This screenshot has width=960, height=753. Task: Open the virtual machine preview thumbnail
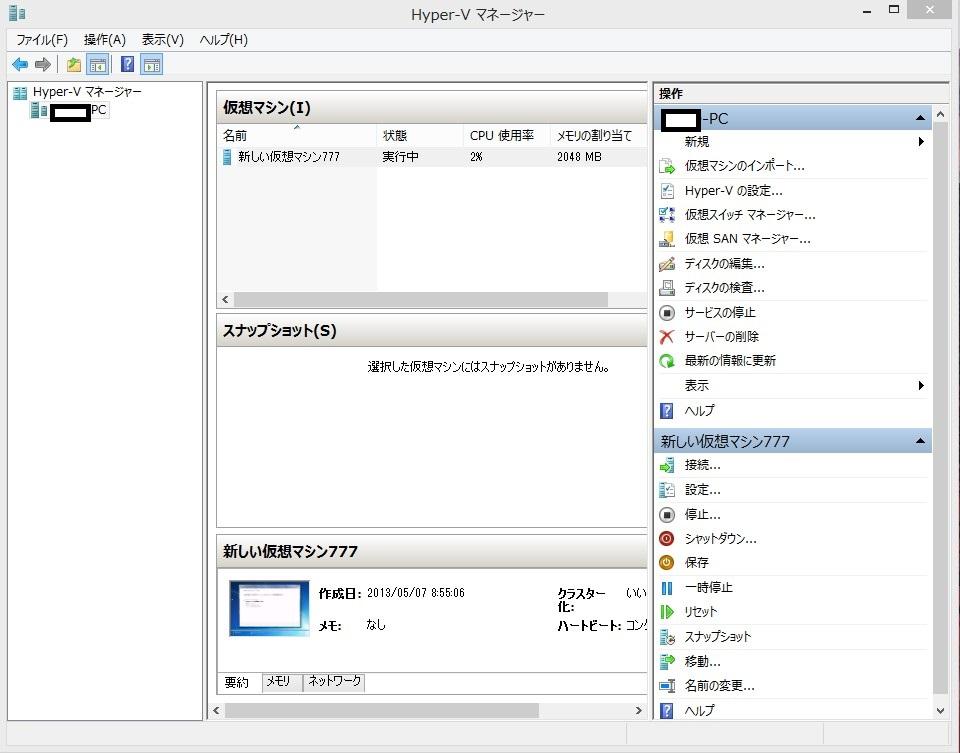(269, 609)
